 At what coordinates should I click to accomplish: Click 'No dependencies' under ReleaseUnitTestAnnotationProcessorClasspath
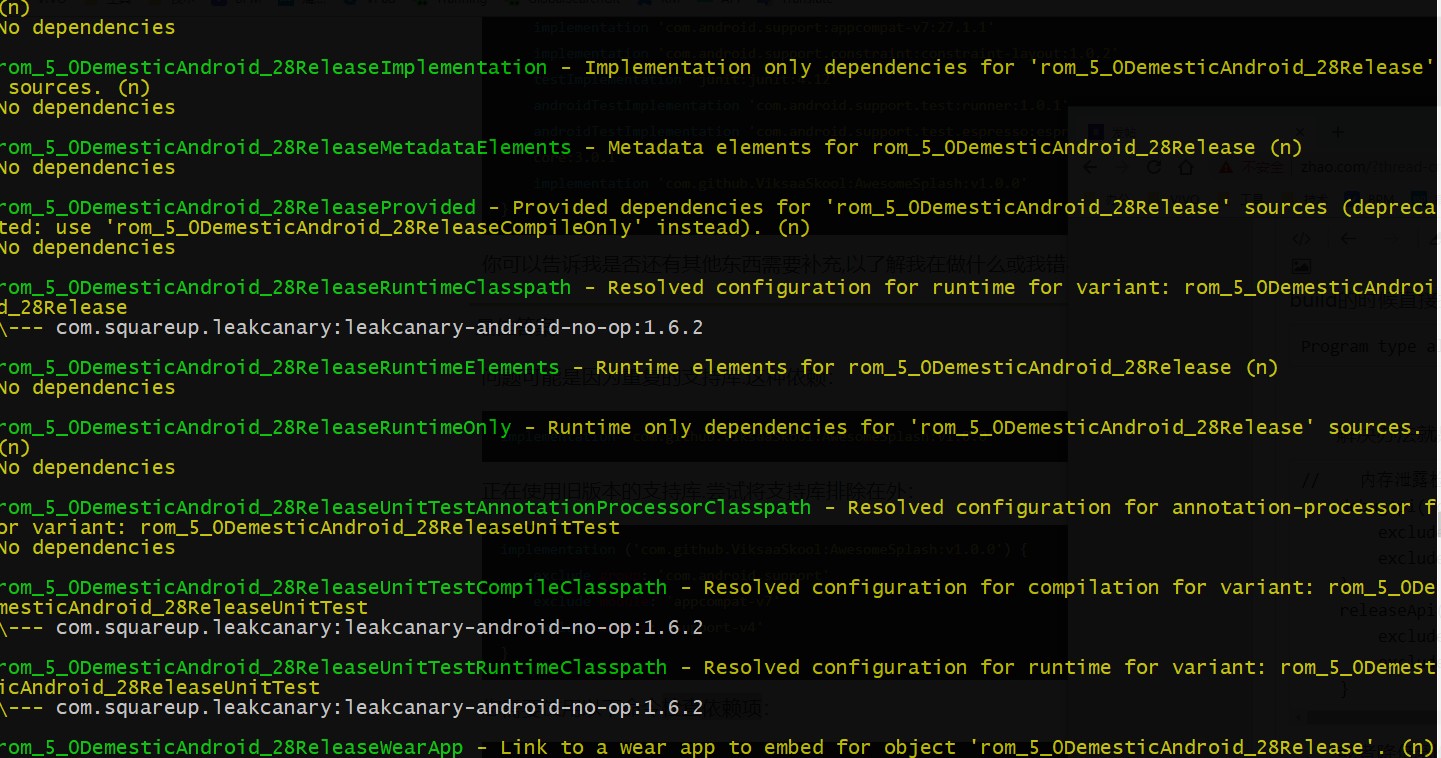click(x=87, y=548)
